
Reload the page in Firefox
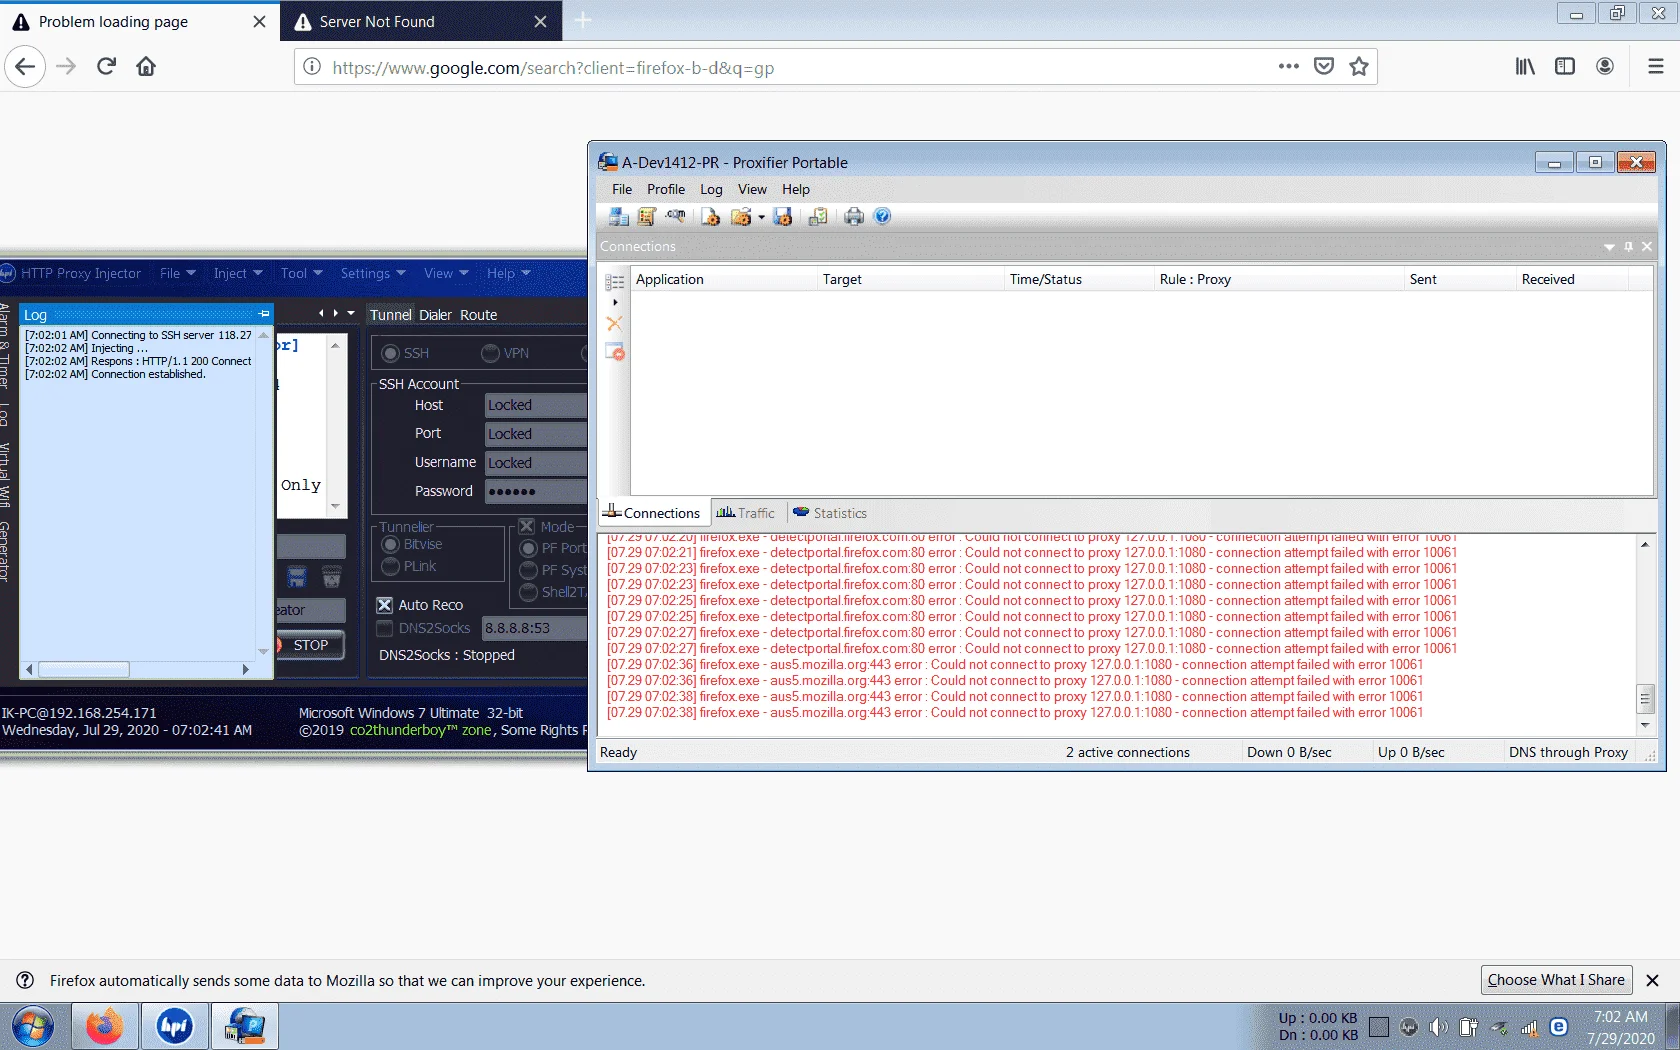coord(107,67)
